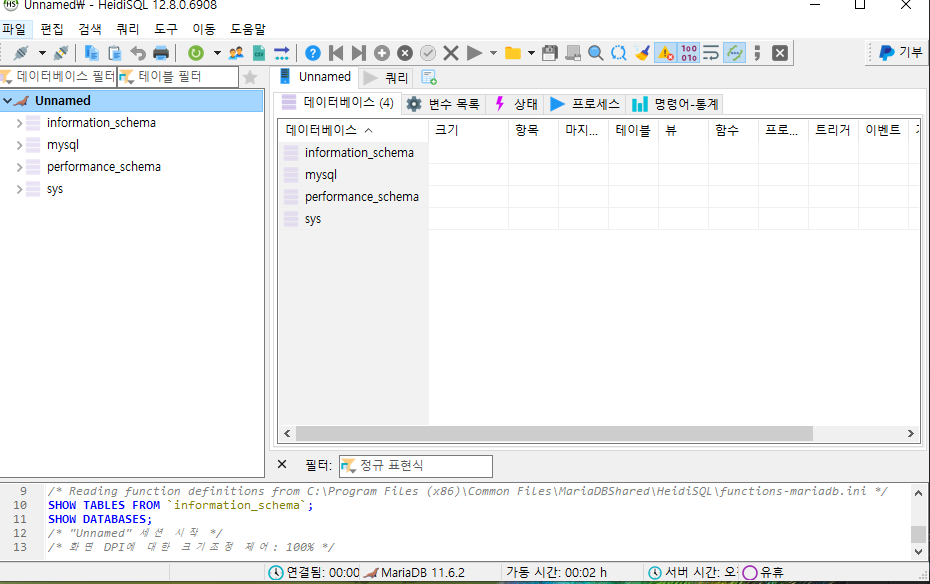Expand sys database in the tree

click(x=19, y=189)
